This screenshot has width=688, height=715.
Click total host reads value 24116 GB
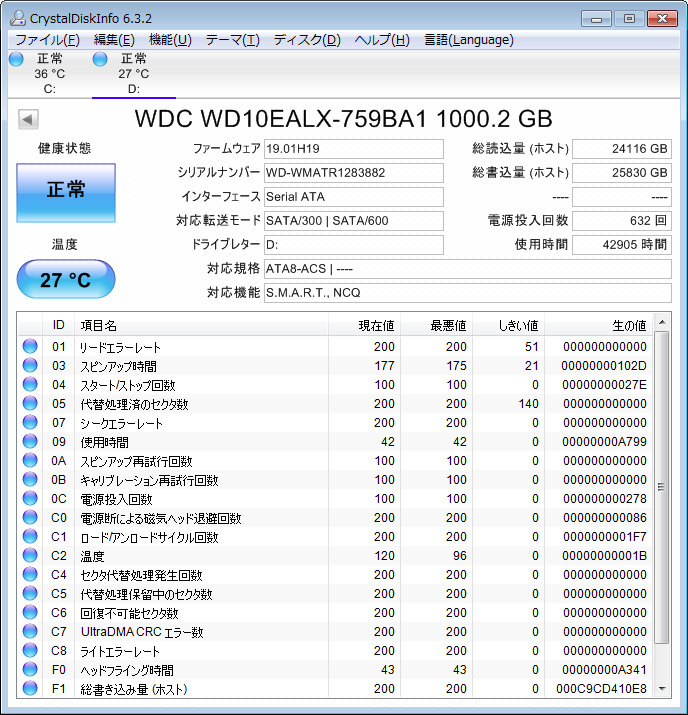621,149
